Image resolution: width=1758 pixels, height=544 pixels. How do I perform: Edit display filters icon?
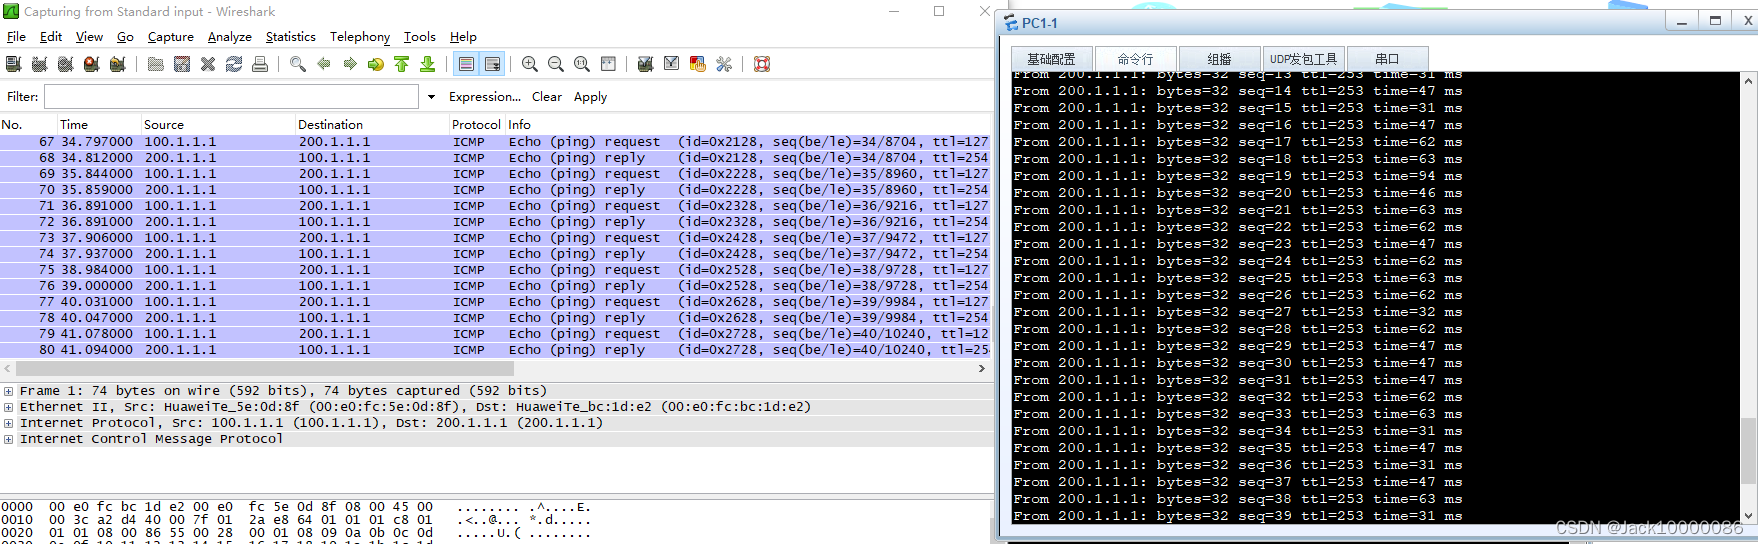point(672,64)
